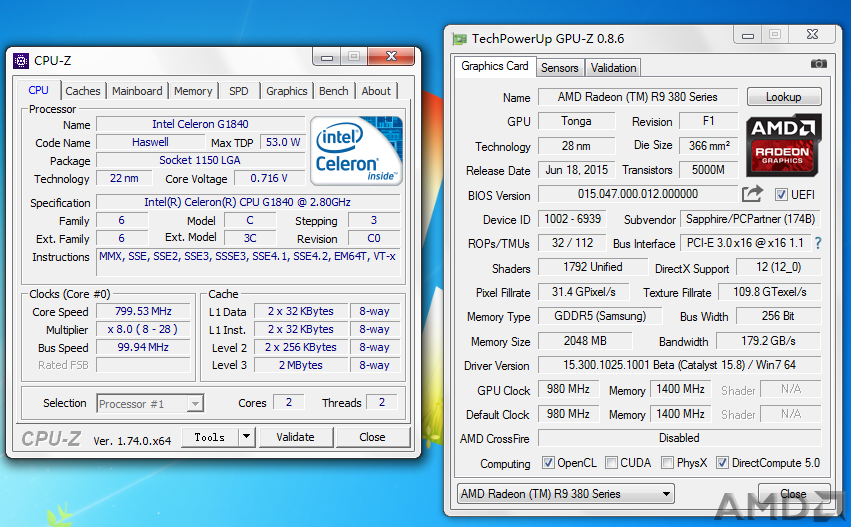
Task: Select the Graphics Card tab in GPU-Z
Action: (x=494, y=66)
